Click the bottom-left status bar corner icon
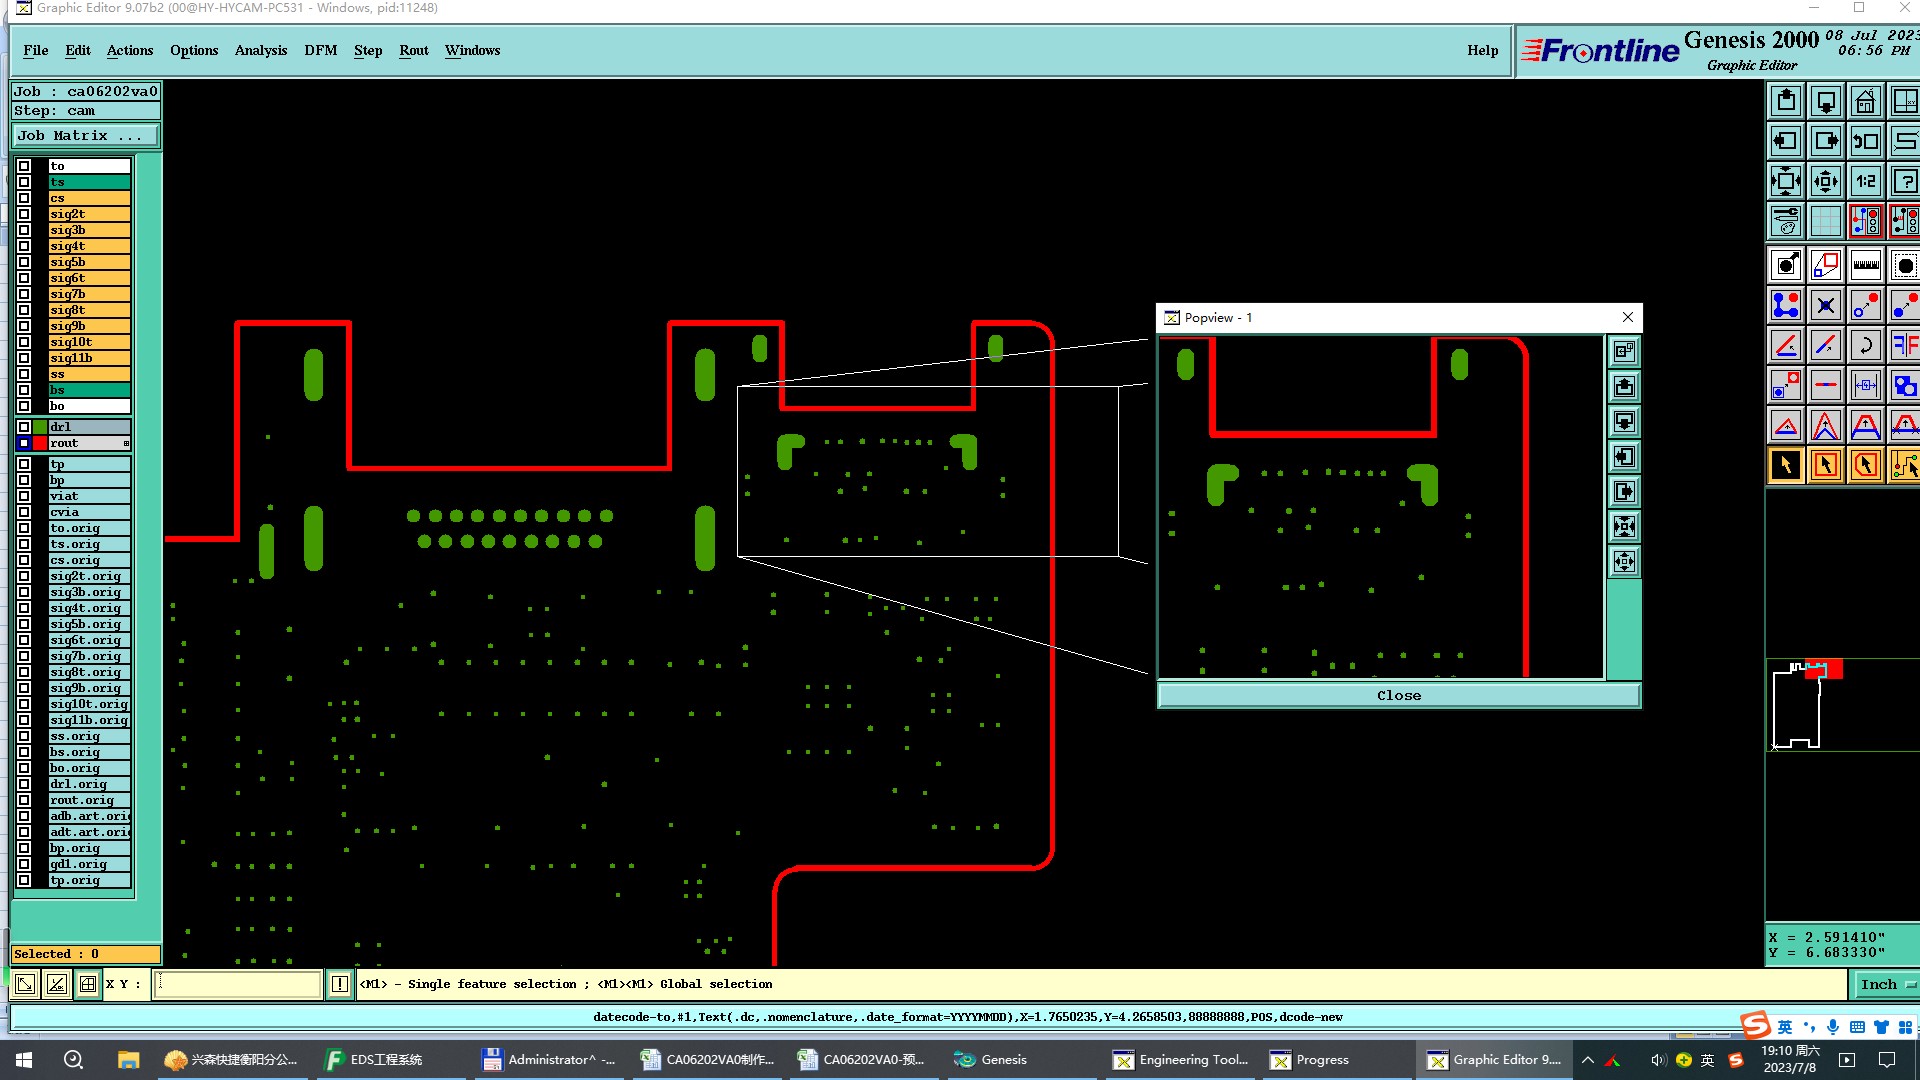1920x1080 pixels. [x=25, y=984]
